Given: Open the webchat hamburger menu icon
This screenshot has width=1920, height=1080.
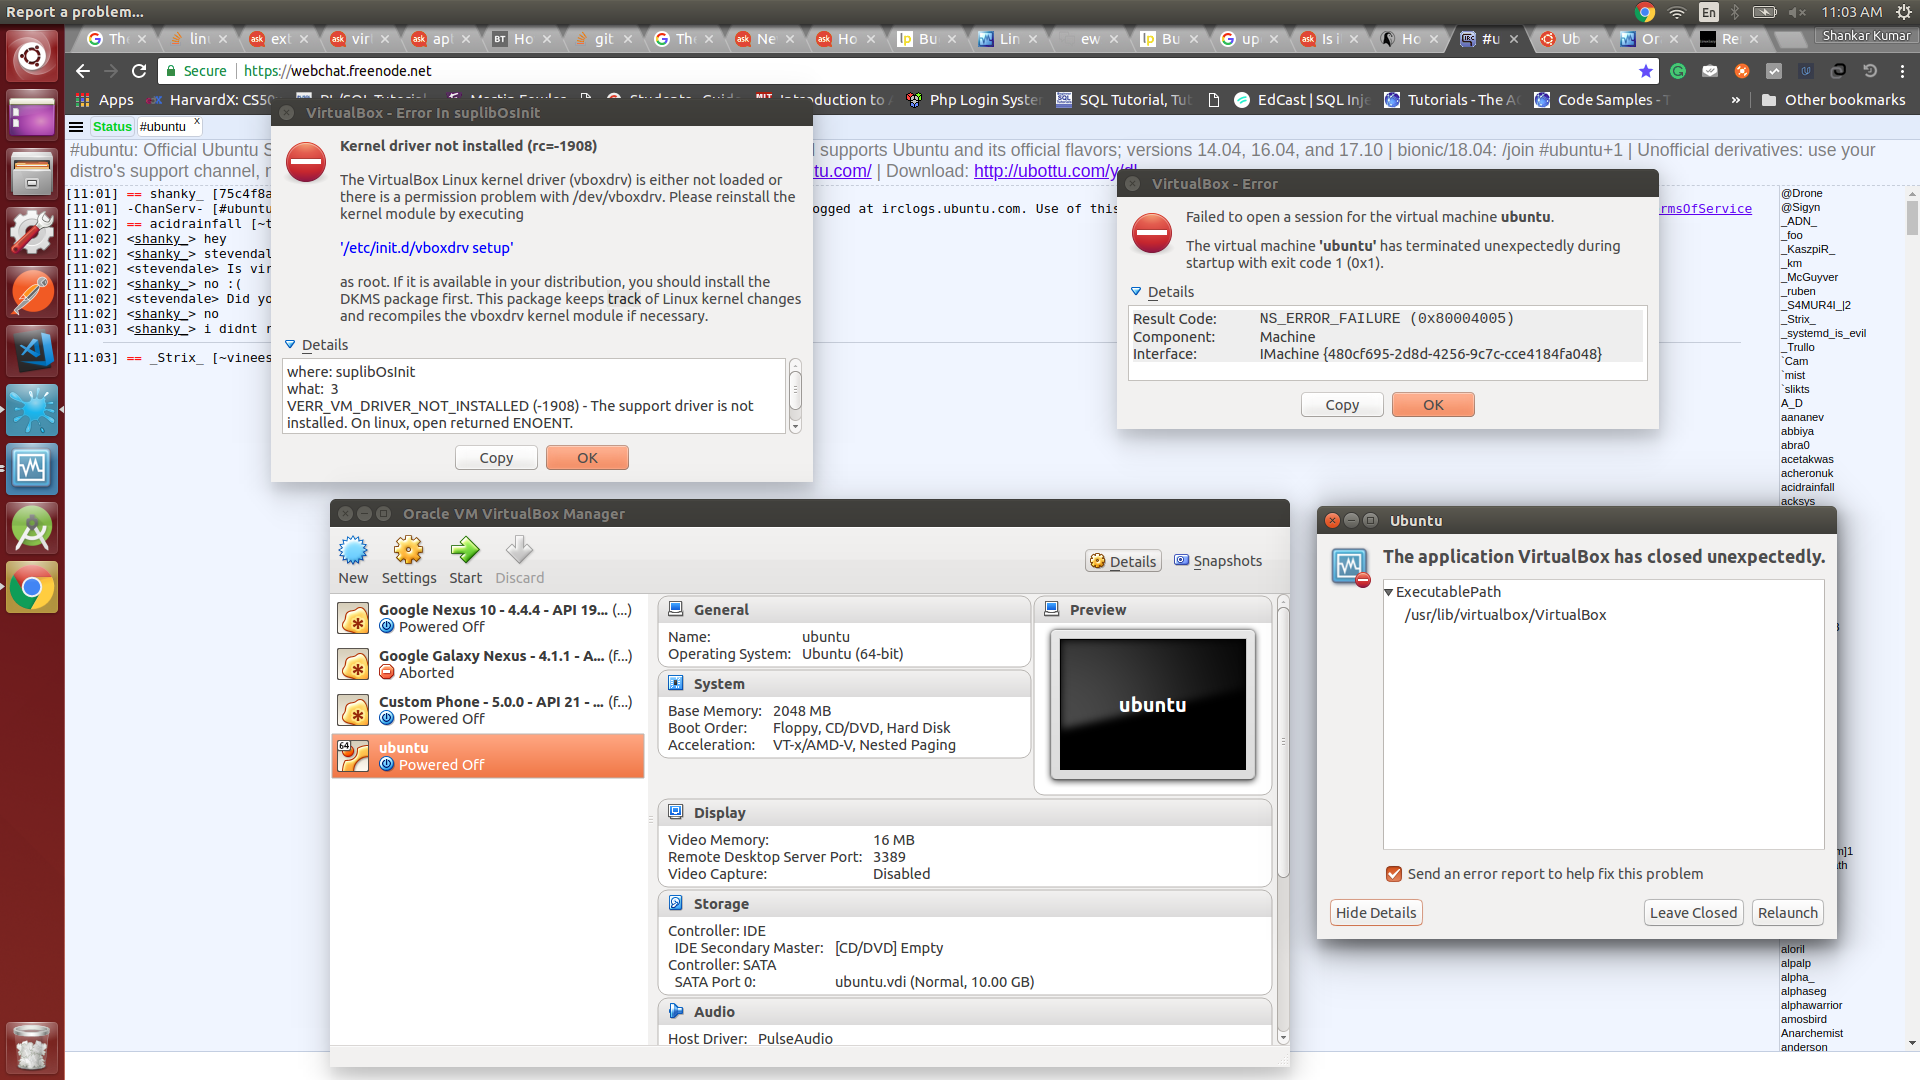Looking at the screenshot, I should [x=76, y=127].
